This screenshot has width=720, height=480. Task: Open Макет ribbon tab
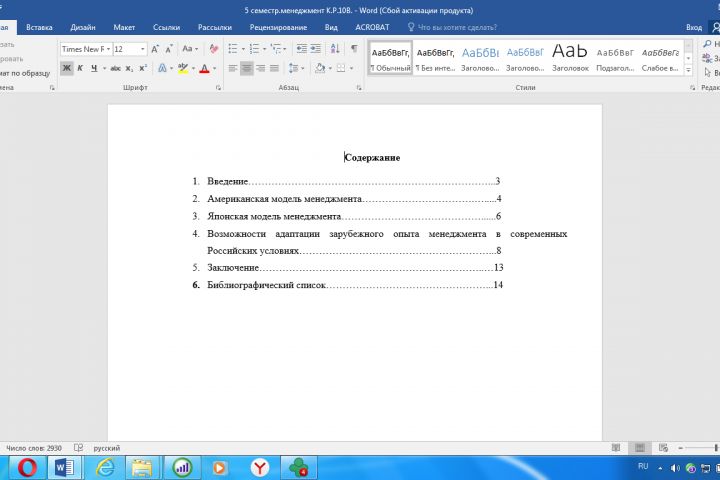(124, 27)
